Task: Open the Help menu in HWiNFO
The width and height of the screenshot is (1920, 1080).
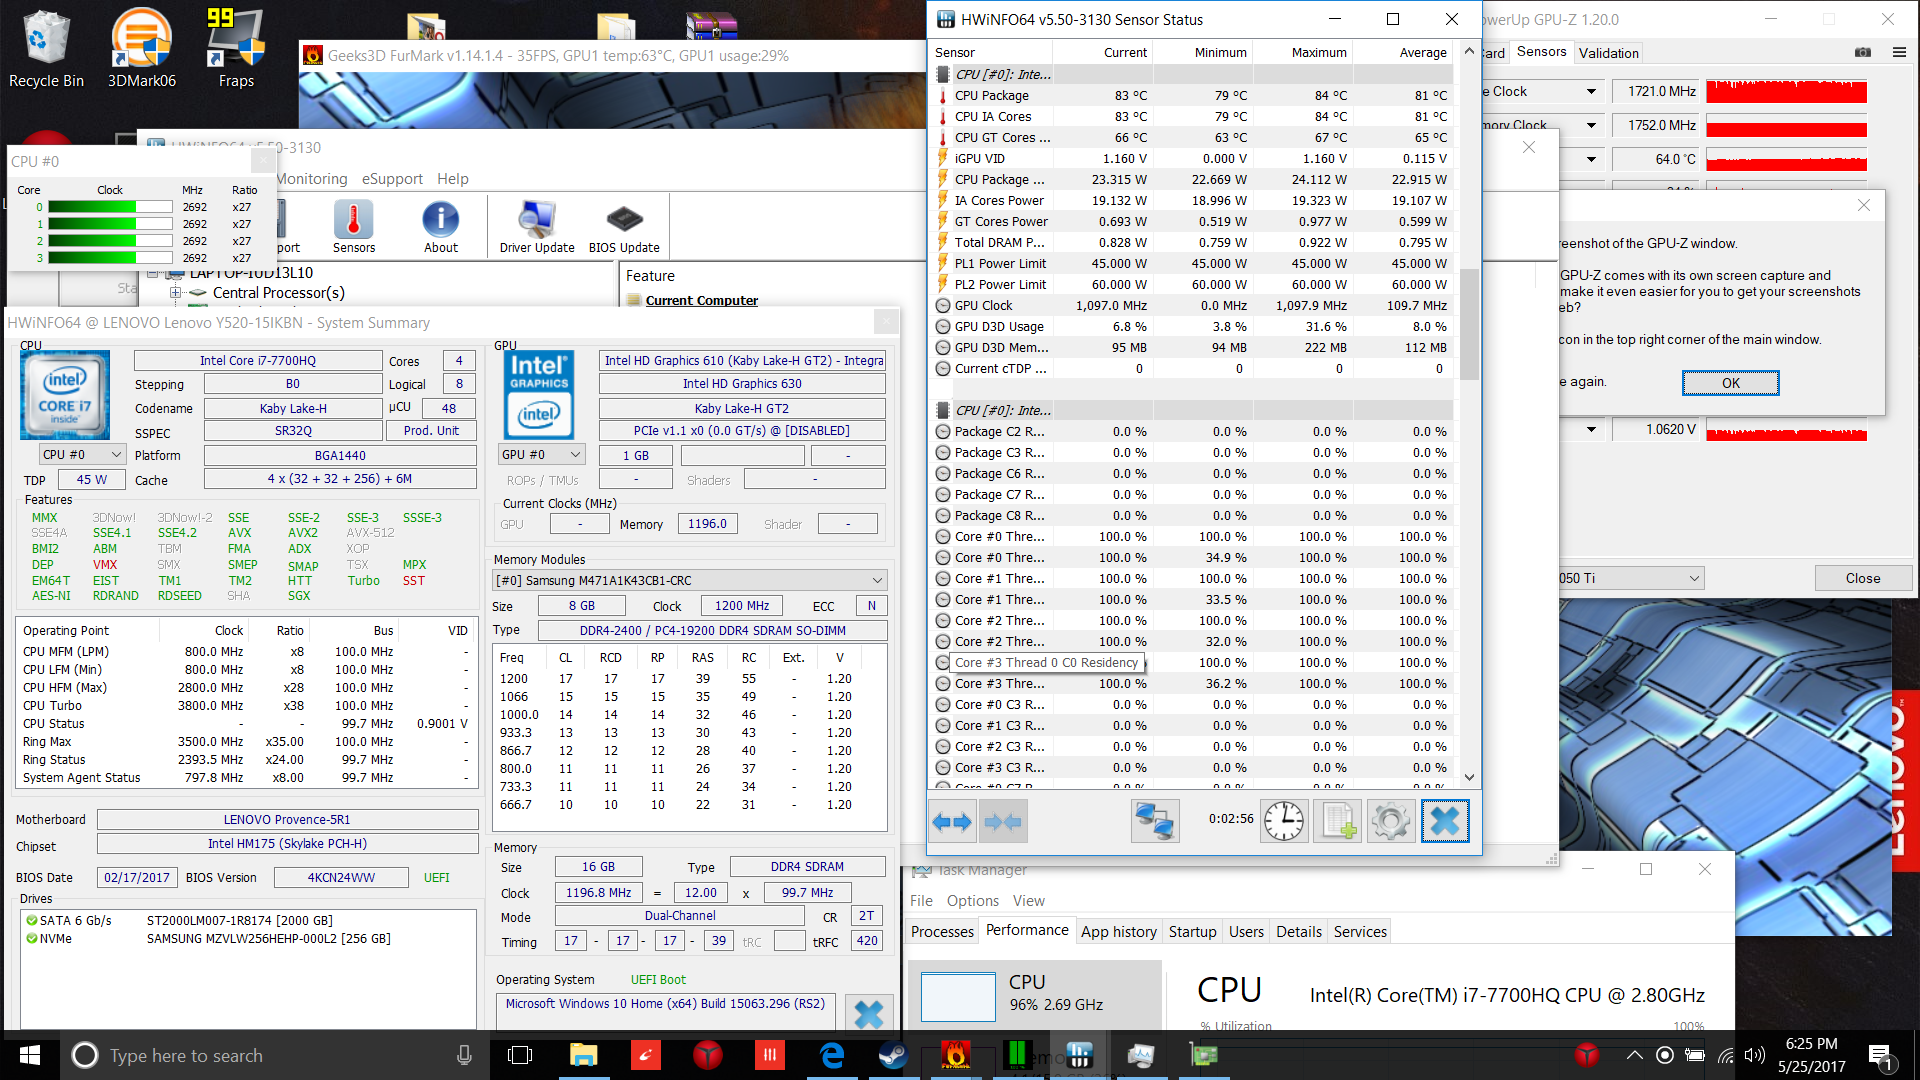Action: tap(452, 179)
